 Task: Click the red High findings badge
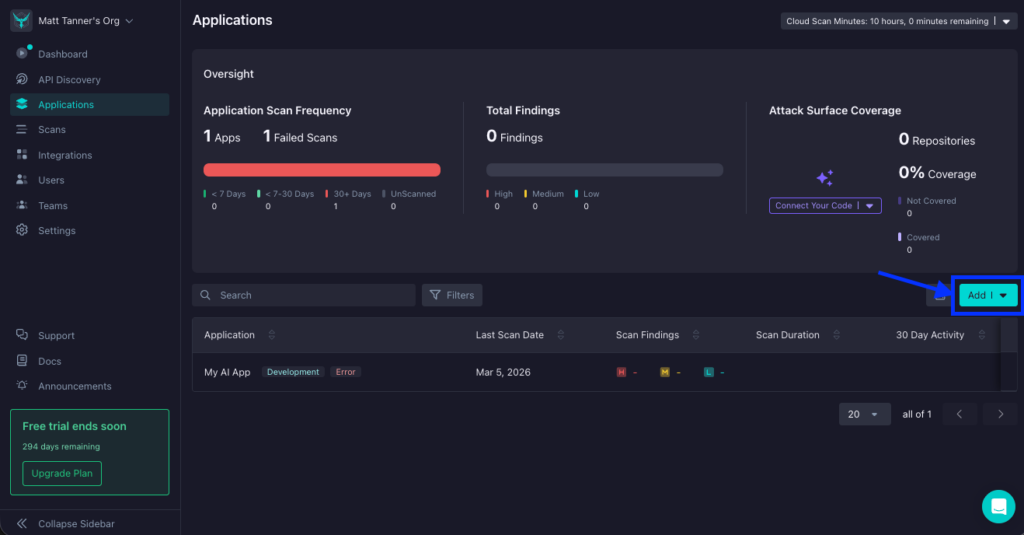pos(621,372)
